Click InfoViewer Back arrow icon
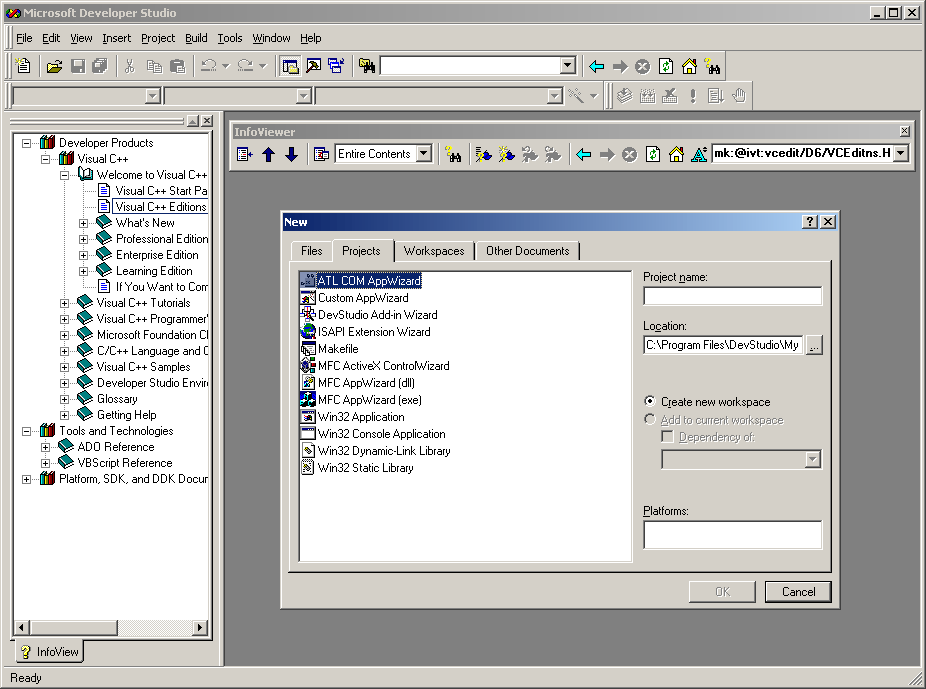 (583, 155)
